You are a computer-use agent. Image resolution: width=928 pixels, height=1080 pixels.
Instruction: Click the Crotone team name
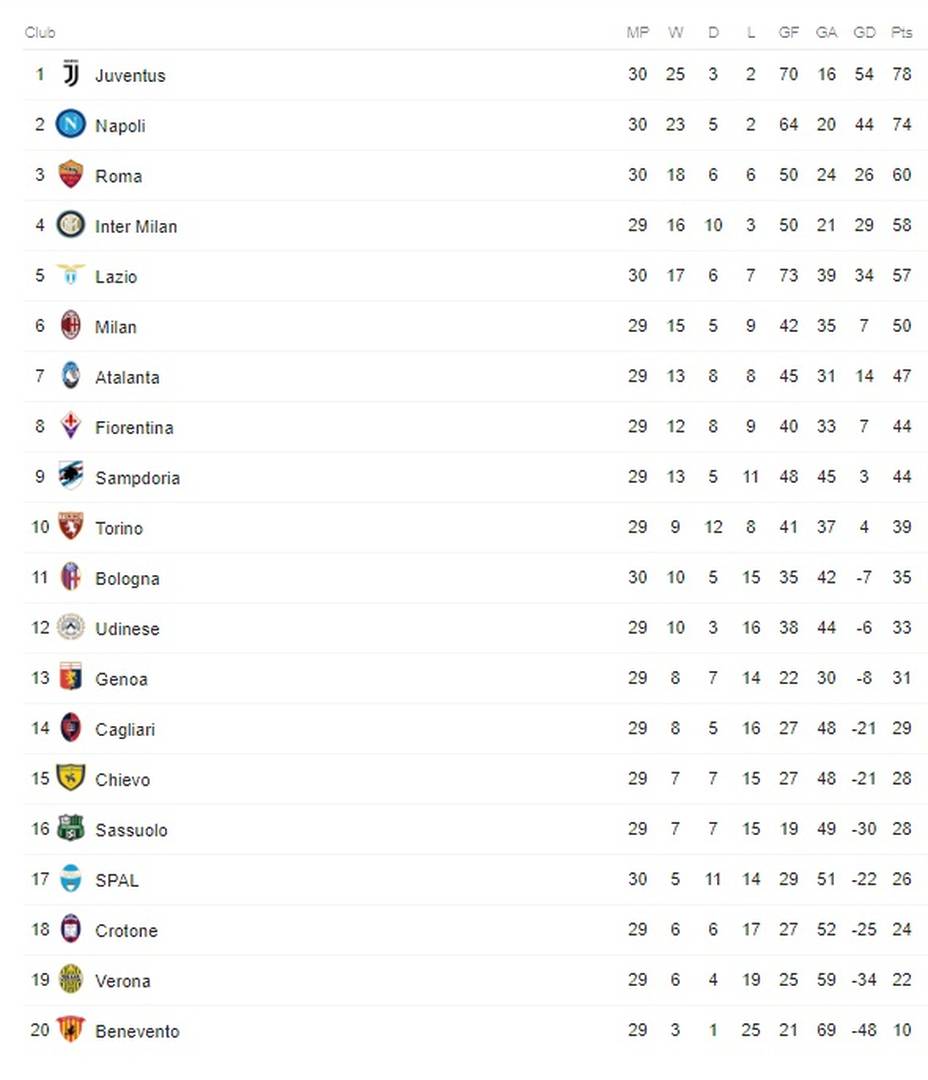coord(126,931)
